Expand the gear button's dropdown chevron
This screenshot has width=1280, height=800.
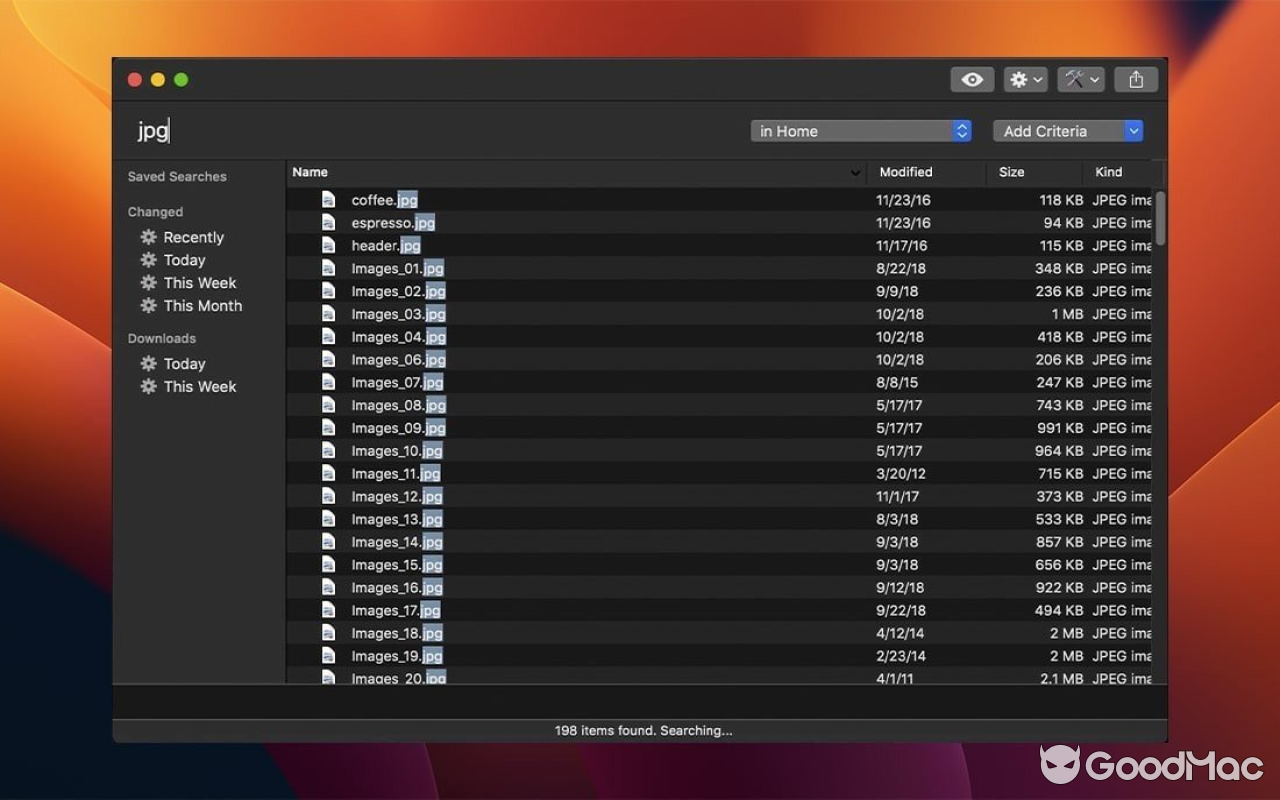(1038, 79)
